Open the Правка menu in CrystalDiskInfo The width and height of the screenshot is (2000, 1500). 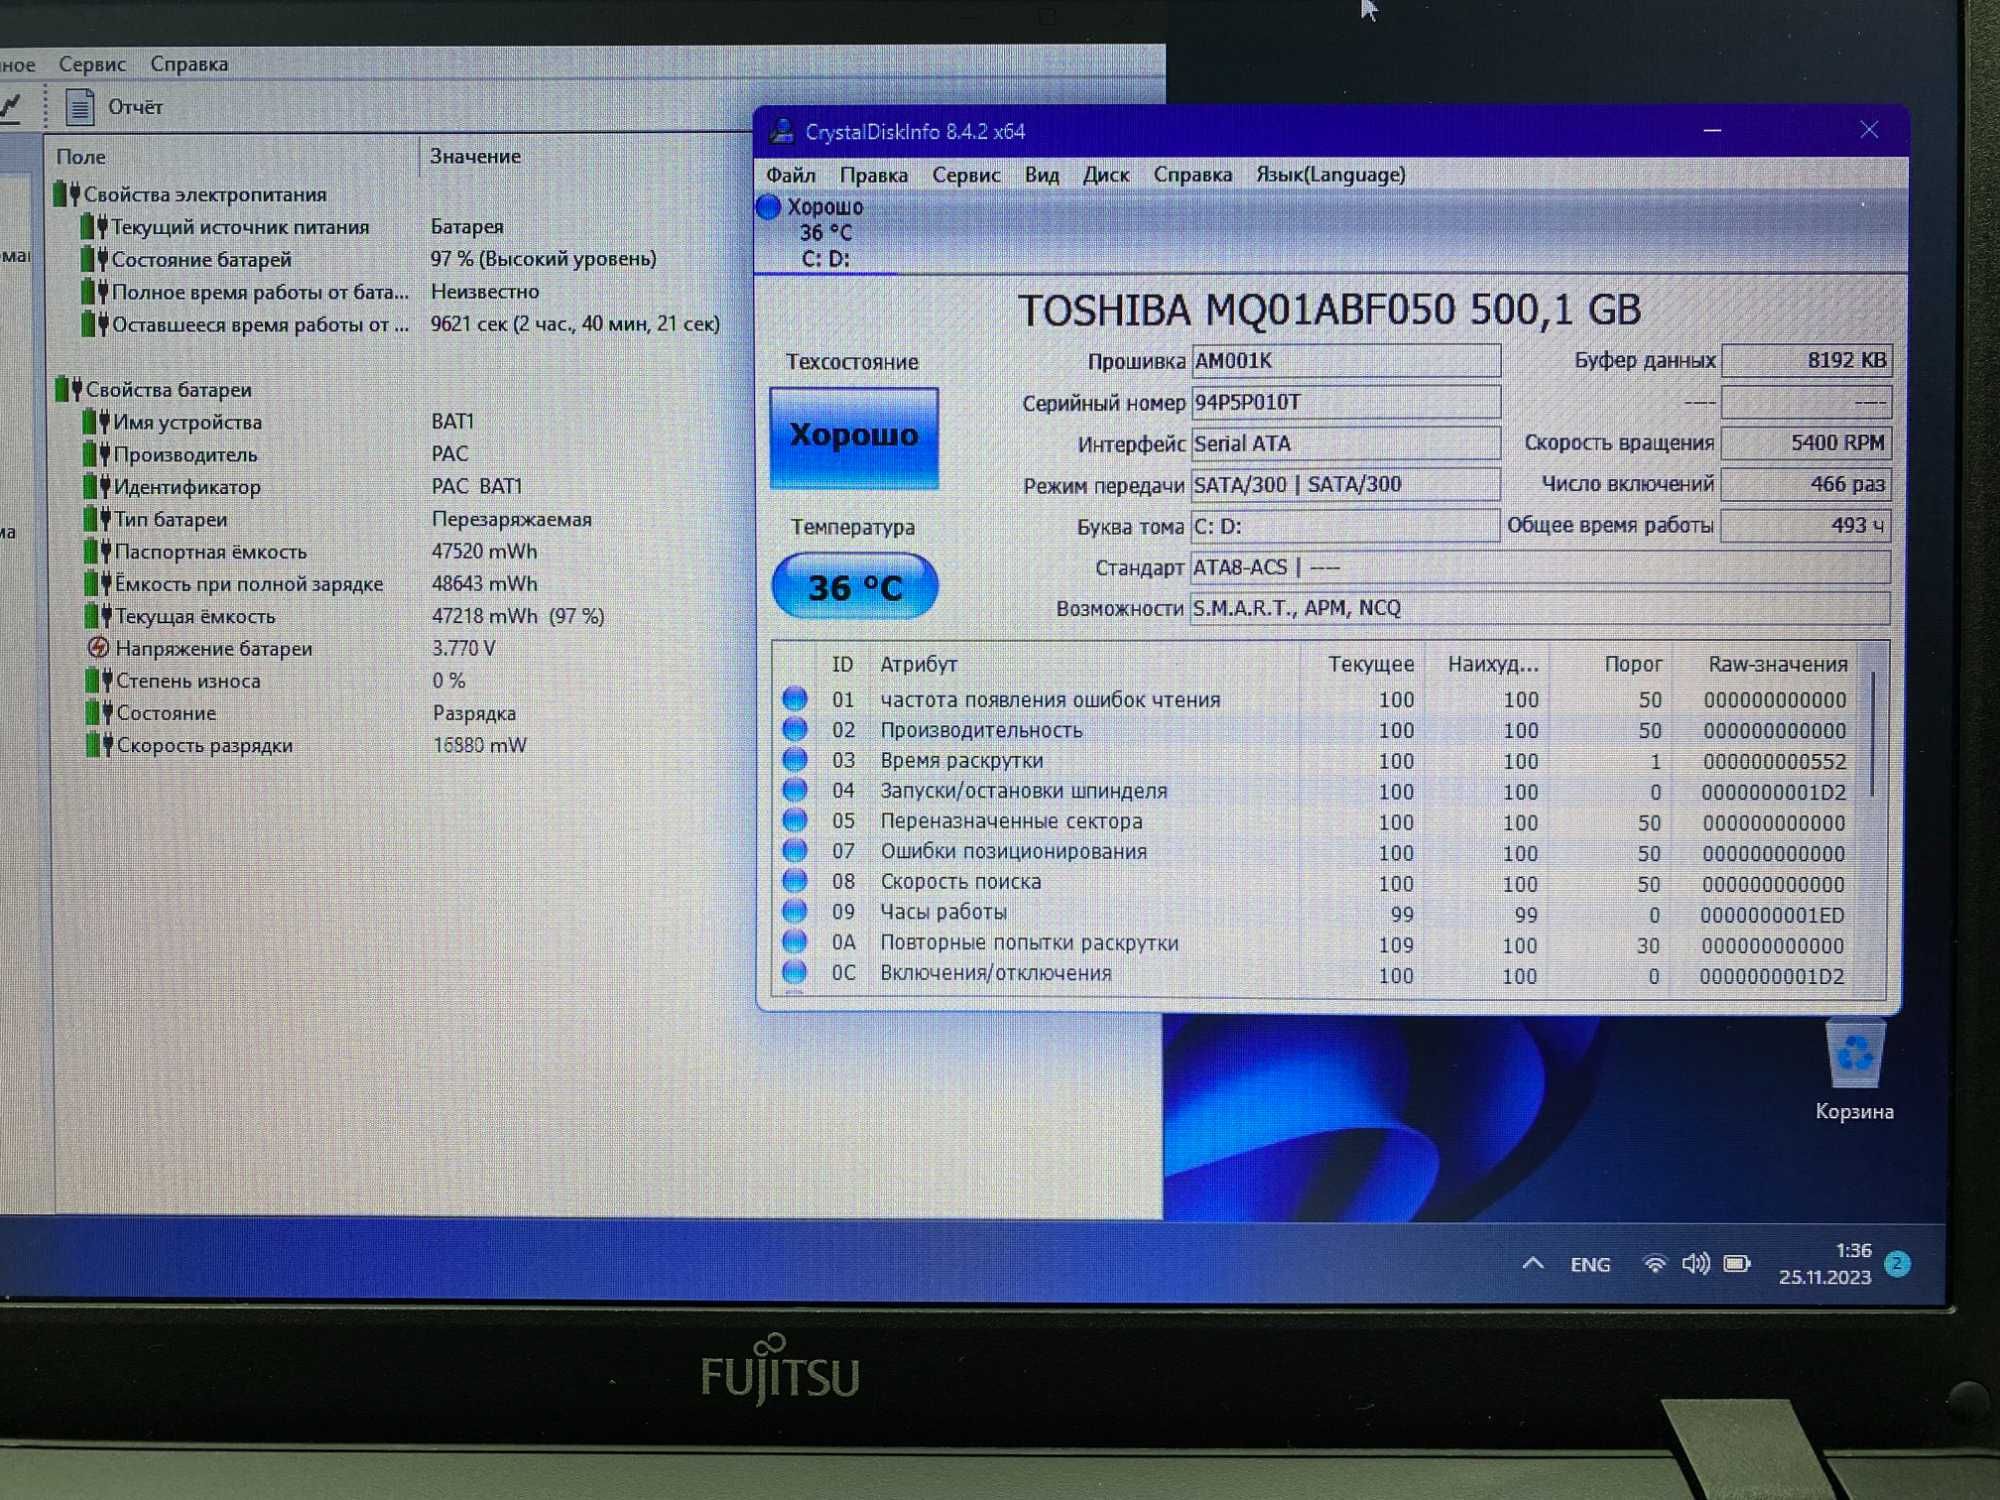pyautogui.click(x=874, y=175)
